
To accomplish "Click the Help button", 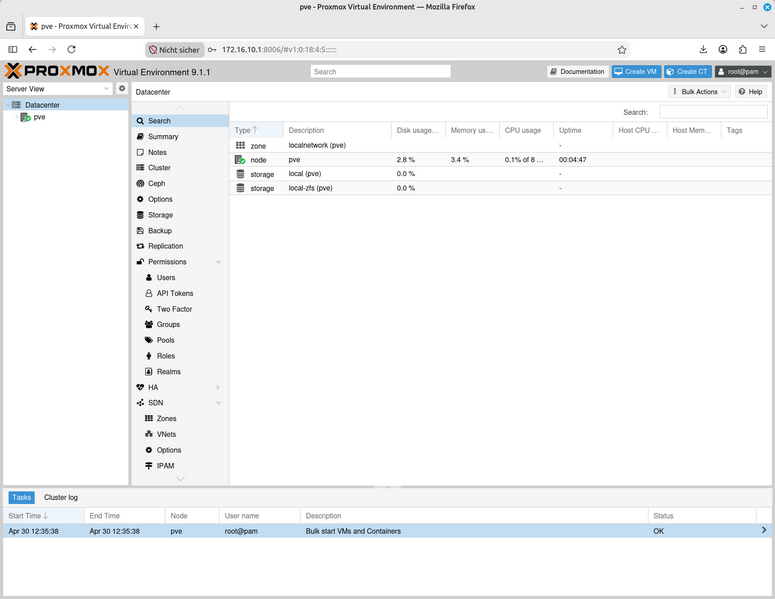I will (x=751, y=91).
